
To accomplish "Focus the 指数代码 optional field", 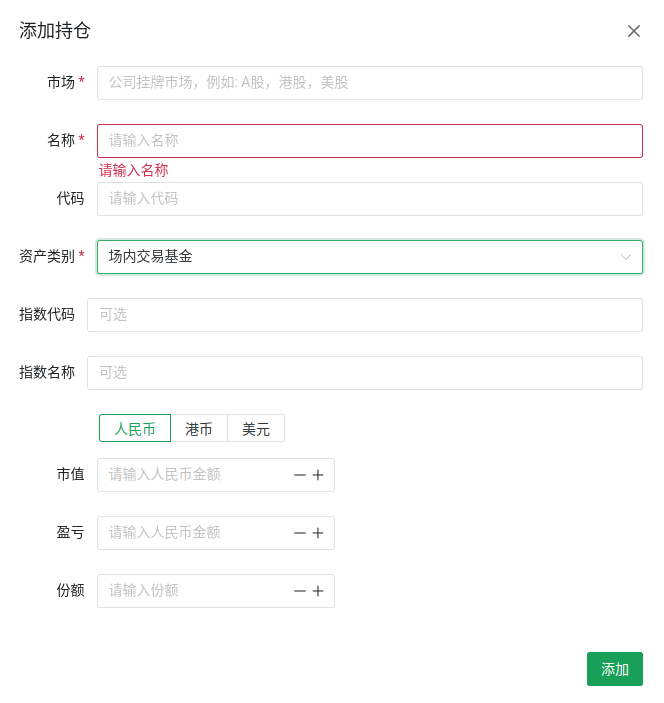I will tap(364, 315).
